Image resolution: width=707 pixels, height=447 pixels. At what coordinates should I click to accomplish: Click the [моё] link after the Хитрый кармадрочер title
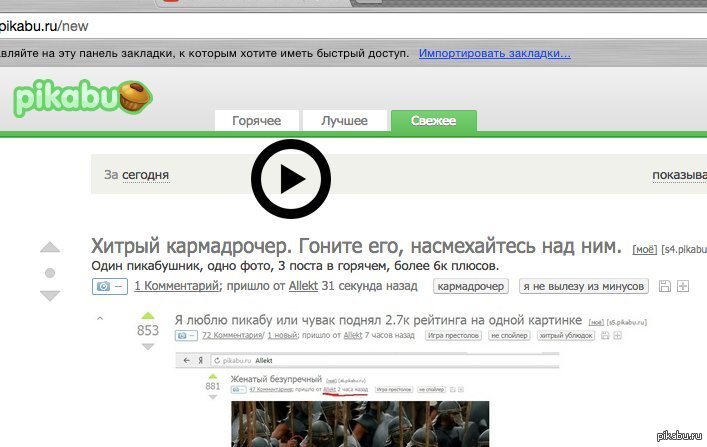(644, 249)
